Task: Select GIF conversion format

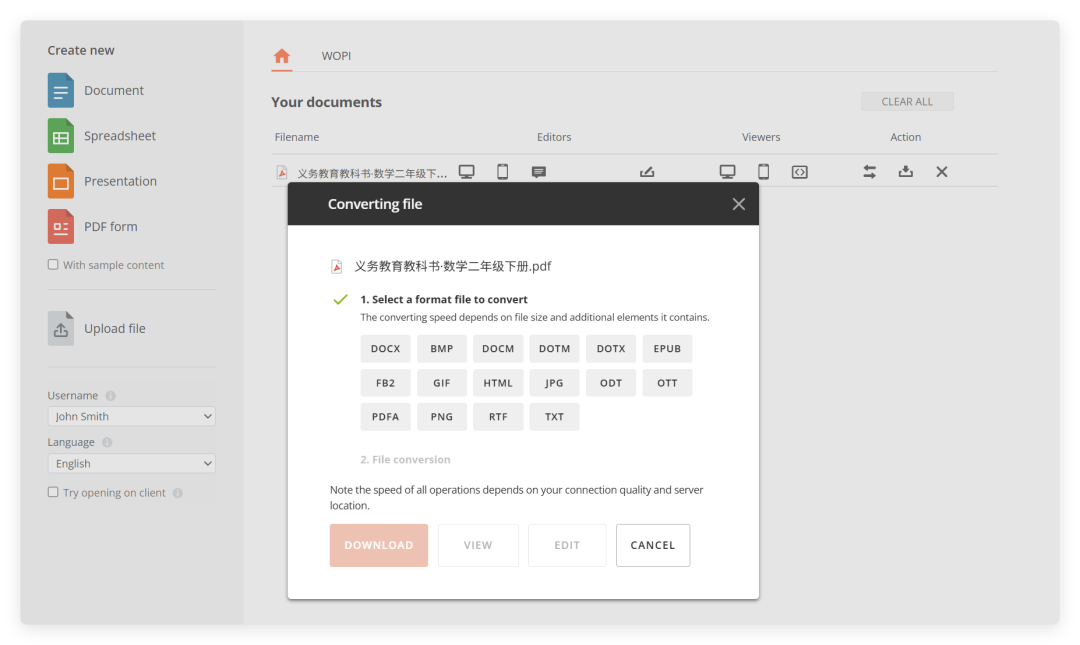Action: click(442, 383)
